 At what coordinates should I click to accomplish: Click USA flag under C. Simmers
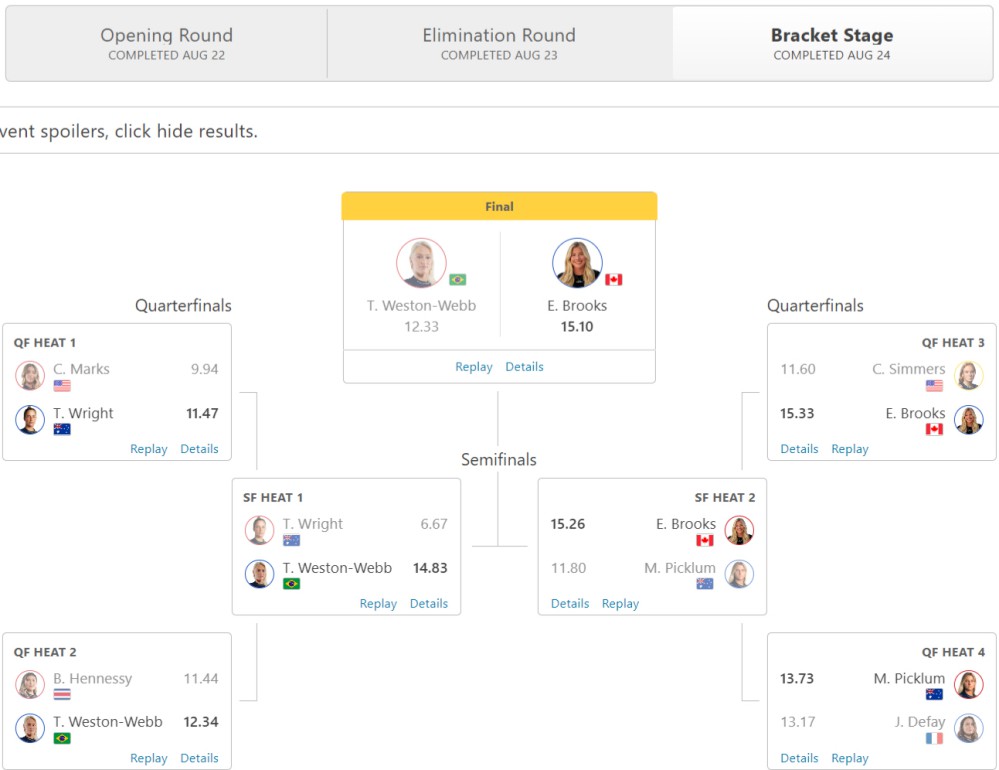click(934, 385)
